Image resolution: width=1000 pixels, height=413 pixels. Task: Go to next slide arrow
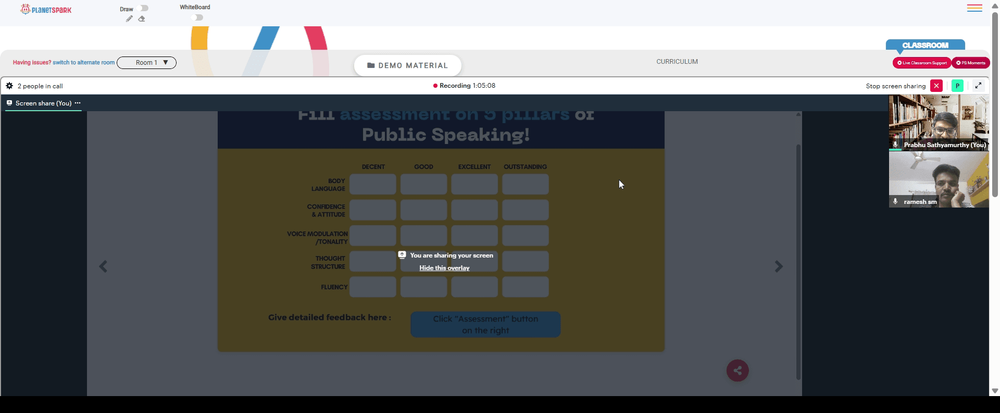(778, 266)
